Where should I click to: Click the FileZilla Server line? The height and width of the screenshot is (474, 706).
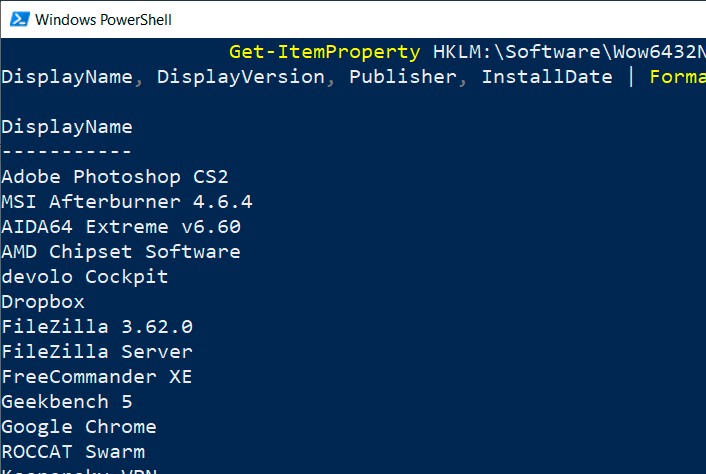[x=97, y=352]
